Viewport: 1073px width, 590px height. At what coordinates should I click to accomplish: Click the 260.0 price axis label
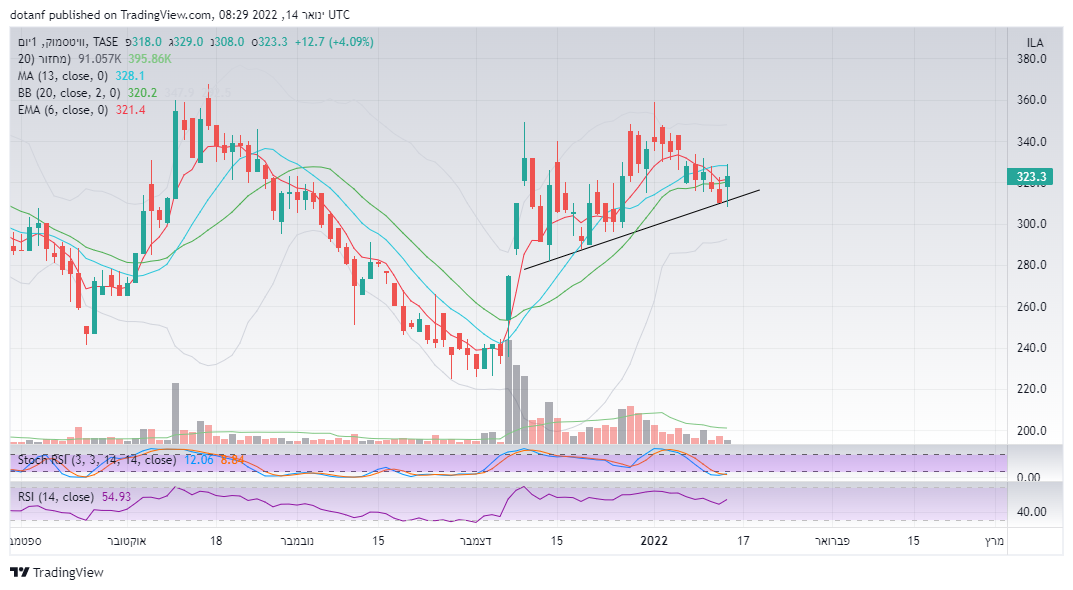[x=1031, y=307]
